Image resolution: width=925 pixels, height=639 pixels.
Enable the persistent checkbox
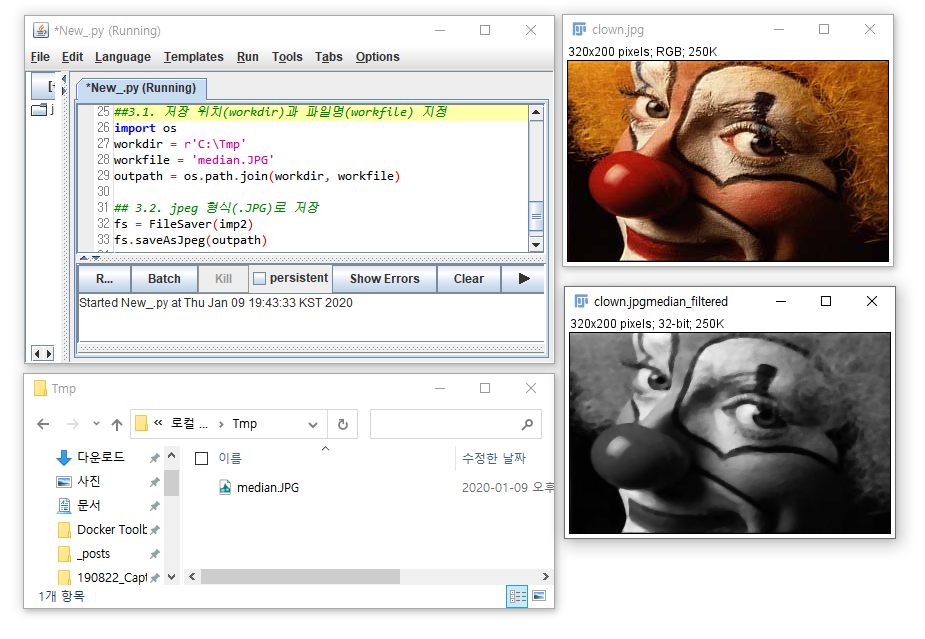coord(259,279)
